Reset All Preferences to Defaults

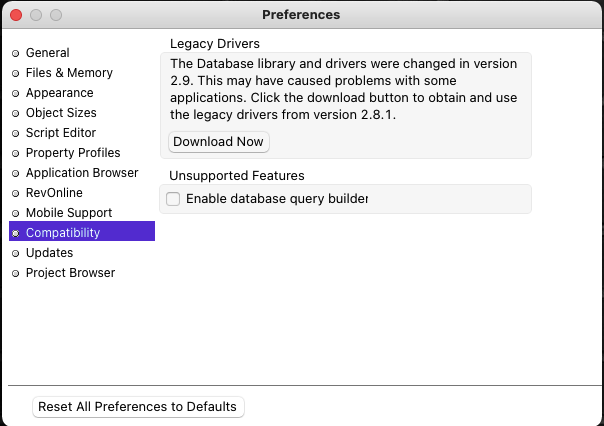(138, 407)
